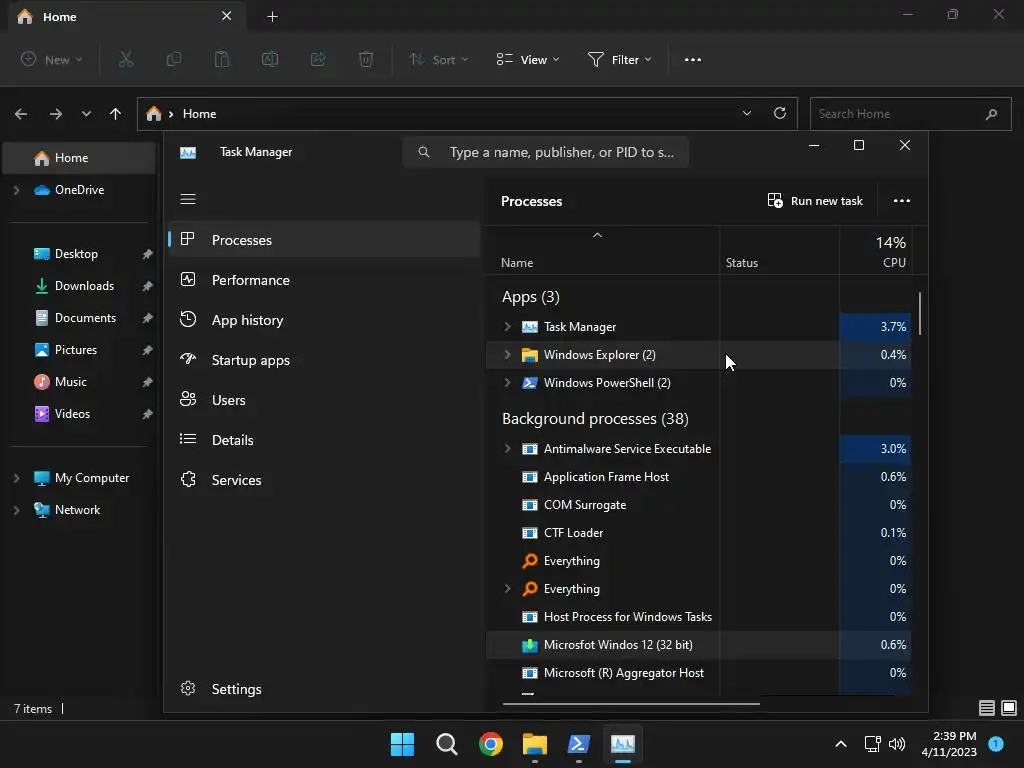Expand the Antimalware Service Executable process
1024x768 pixels.
(507, 449)
